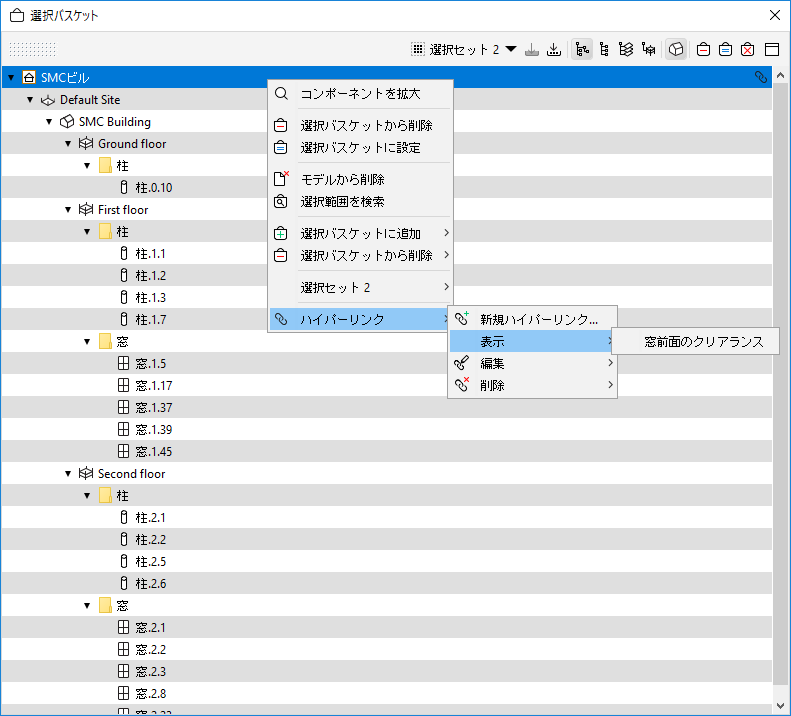Switch to the flat hierarchy tree view icon
Image resolution: width=791 pixels, height=716 pixels.
(604, 49)
